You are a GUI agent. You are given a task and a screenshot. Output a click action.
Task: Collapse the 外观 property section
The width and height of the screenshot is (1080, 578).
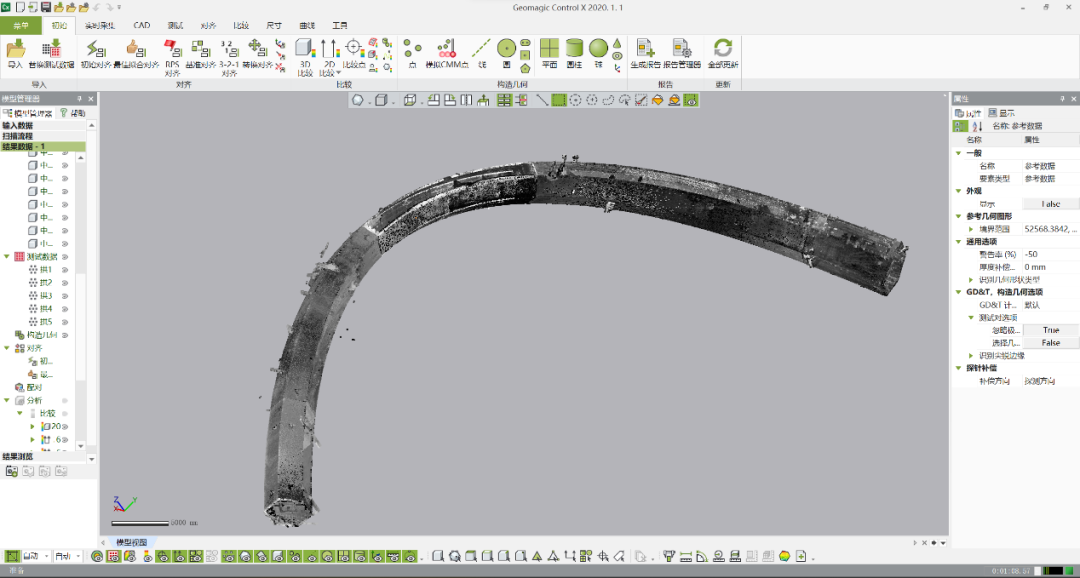(958, 192)
